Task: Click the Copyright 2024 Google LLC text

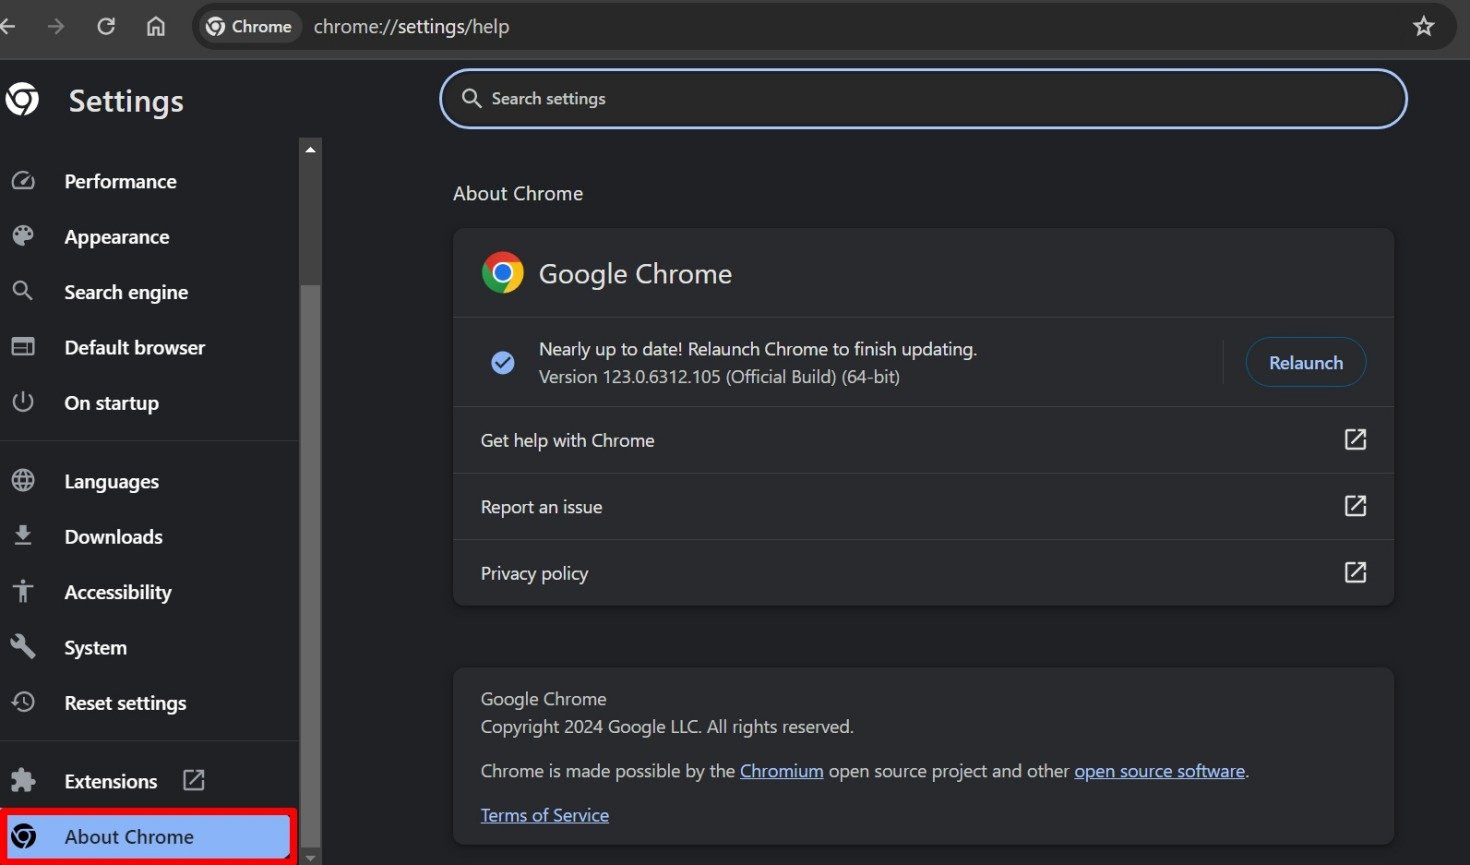Action: pos(667,727)
